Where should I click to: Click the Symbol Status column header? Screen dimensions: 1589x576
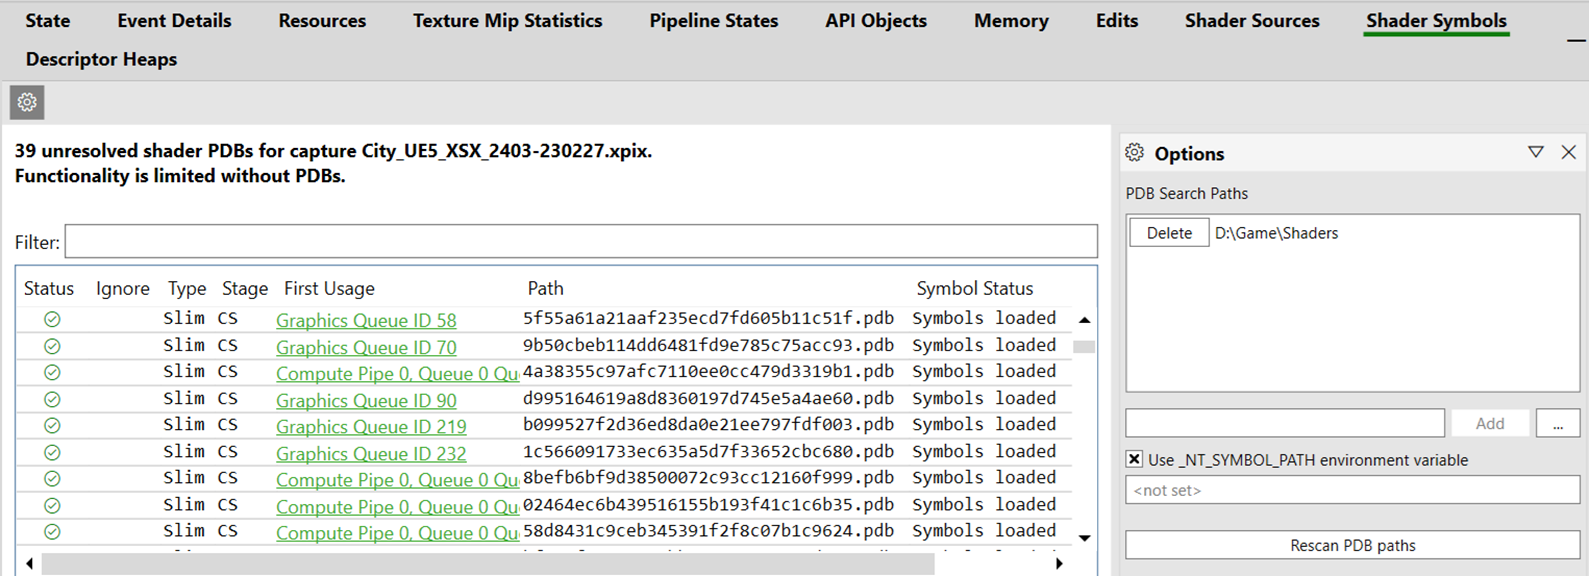[975, 288]
